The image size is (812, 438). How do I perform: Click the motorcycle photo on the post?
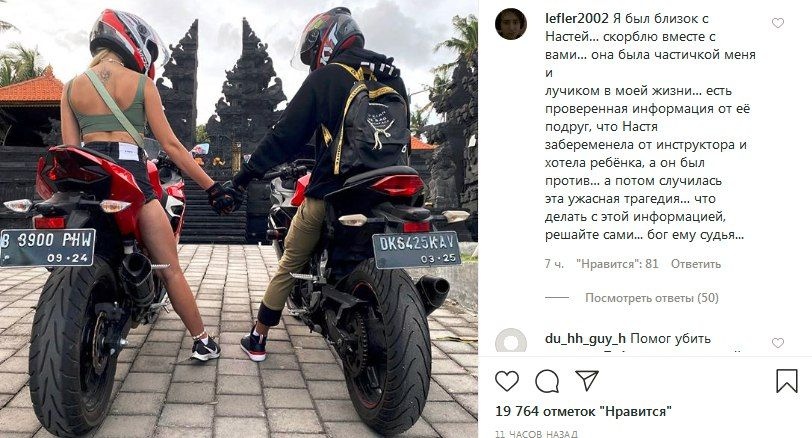click(239, 219)
